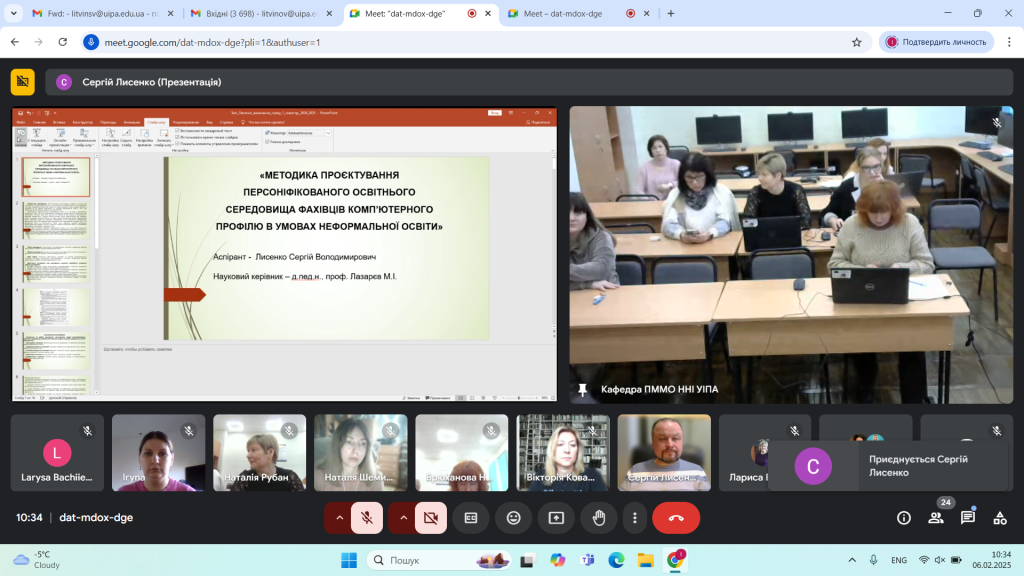Open the weather widget showing -5°C
Viewport: 1024px width, 576px height.
38,560
